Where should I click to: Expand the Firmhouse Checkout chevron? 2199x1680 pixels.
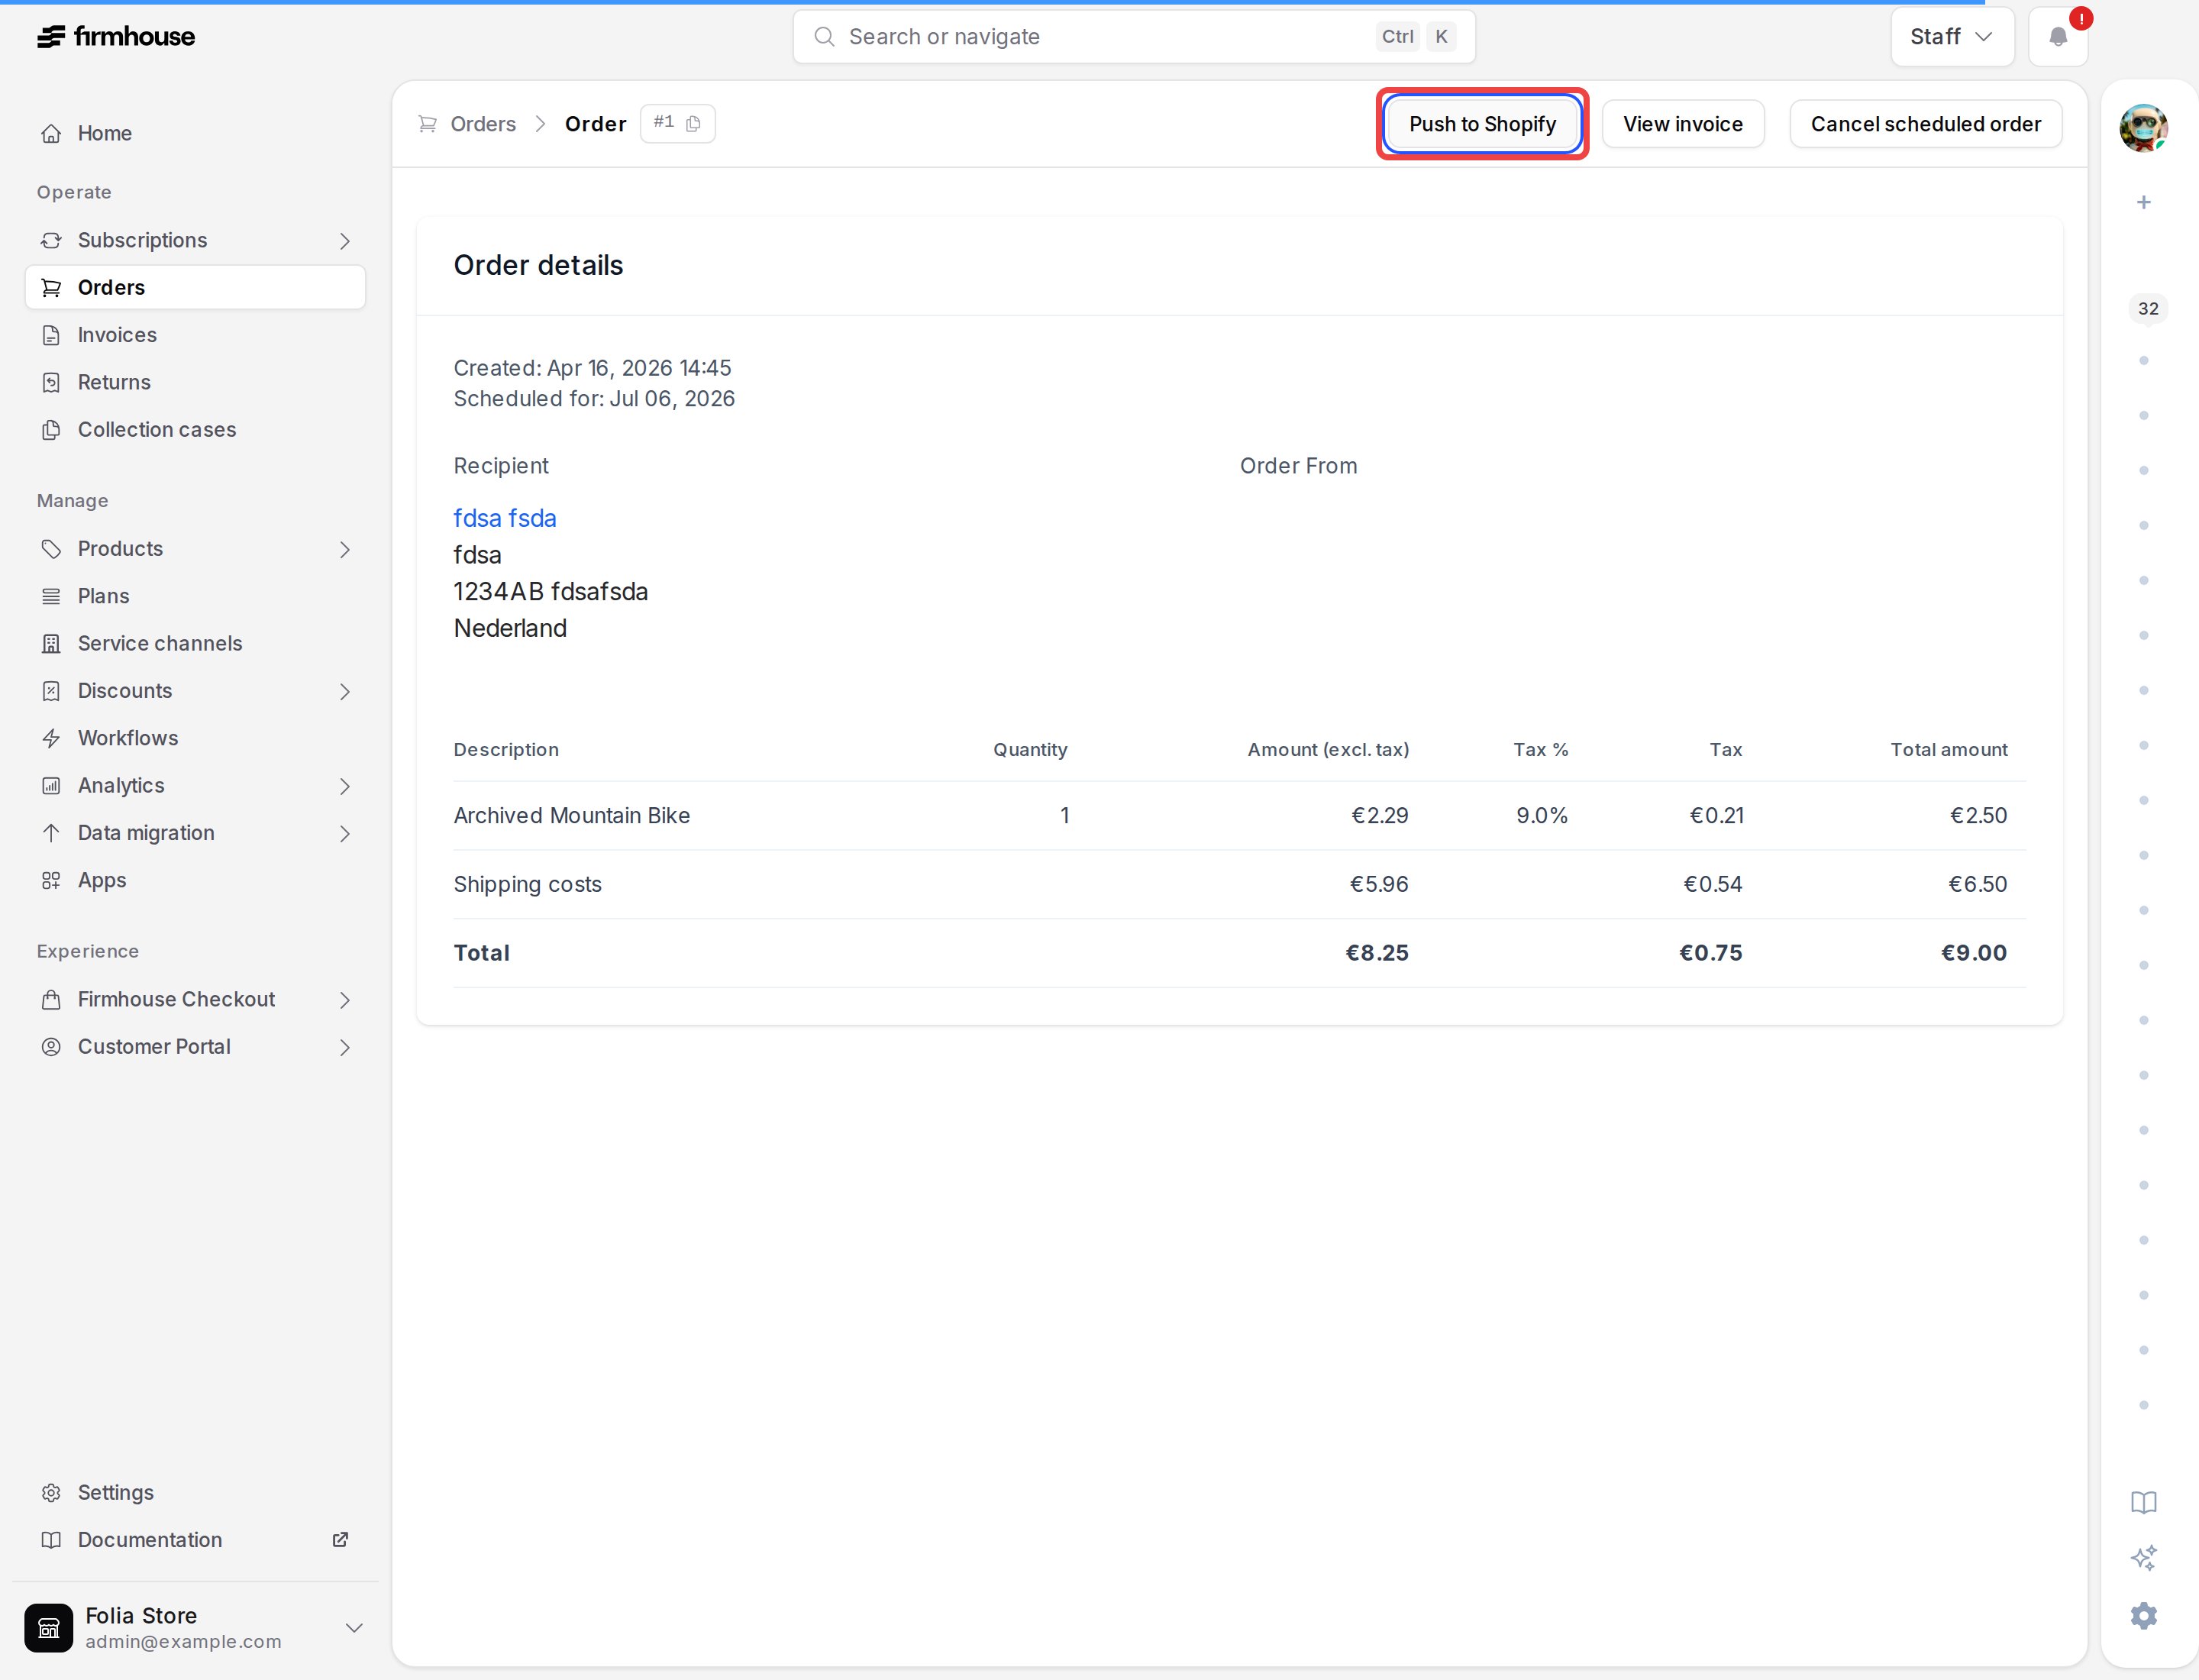pos(345,1000)
